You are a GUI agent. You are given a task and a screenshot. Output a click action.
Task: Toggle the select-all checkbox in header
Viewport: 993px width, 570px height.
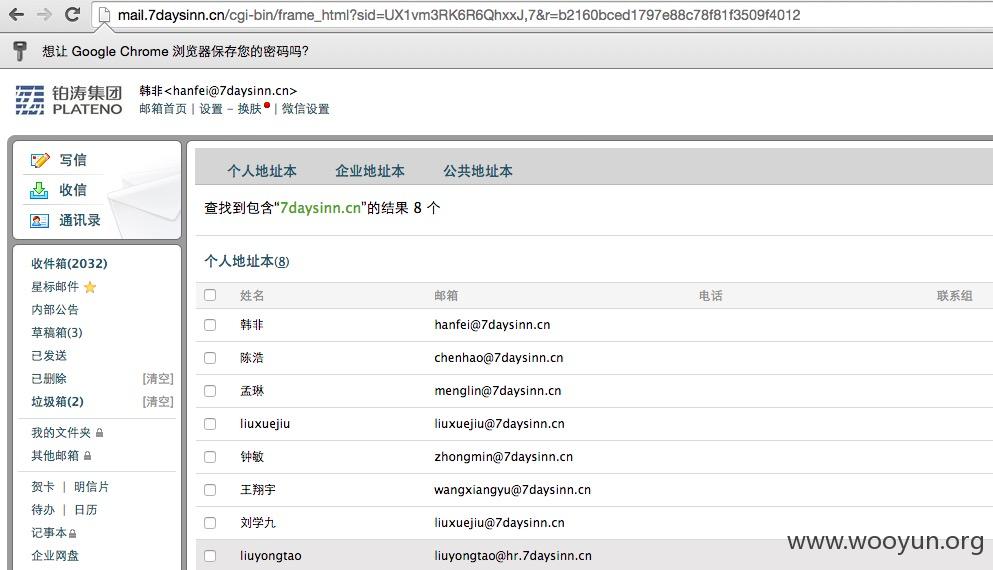(x=210, y=295)
